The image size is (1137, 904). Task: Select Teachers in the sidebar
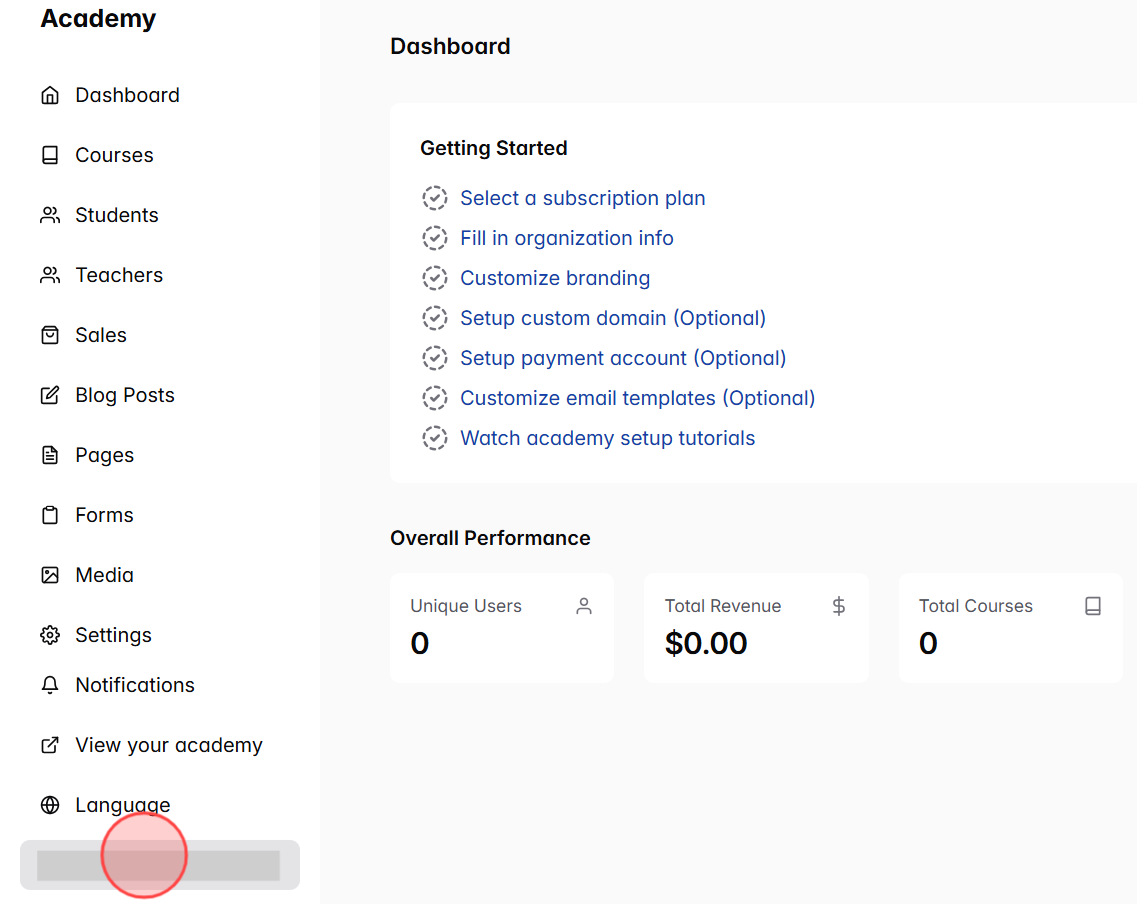click(119, 274)
